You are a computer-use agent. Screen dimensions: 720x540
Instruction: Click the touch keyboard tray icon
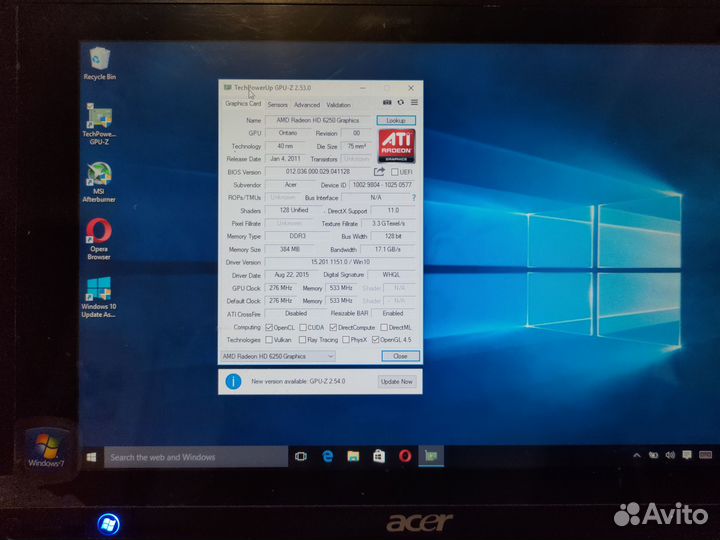point(705,455)
